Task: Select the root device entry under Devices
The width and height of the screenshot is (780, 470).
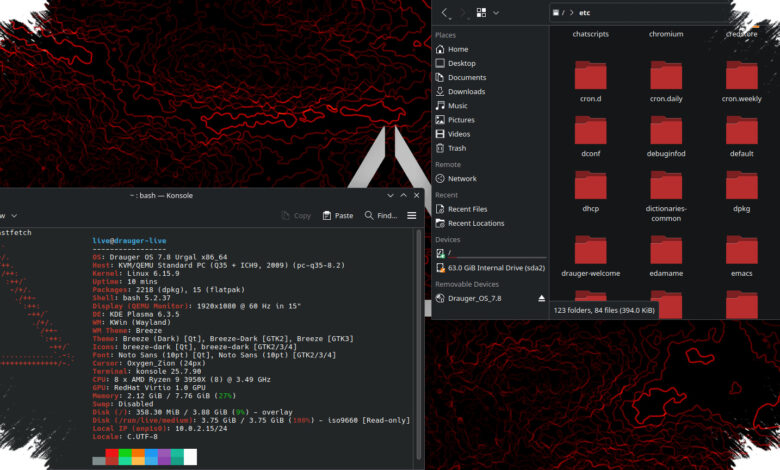Action: (x=490, y=254)
